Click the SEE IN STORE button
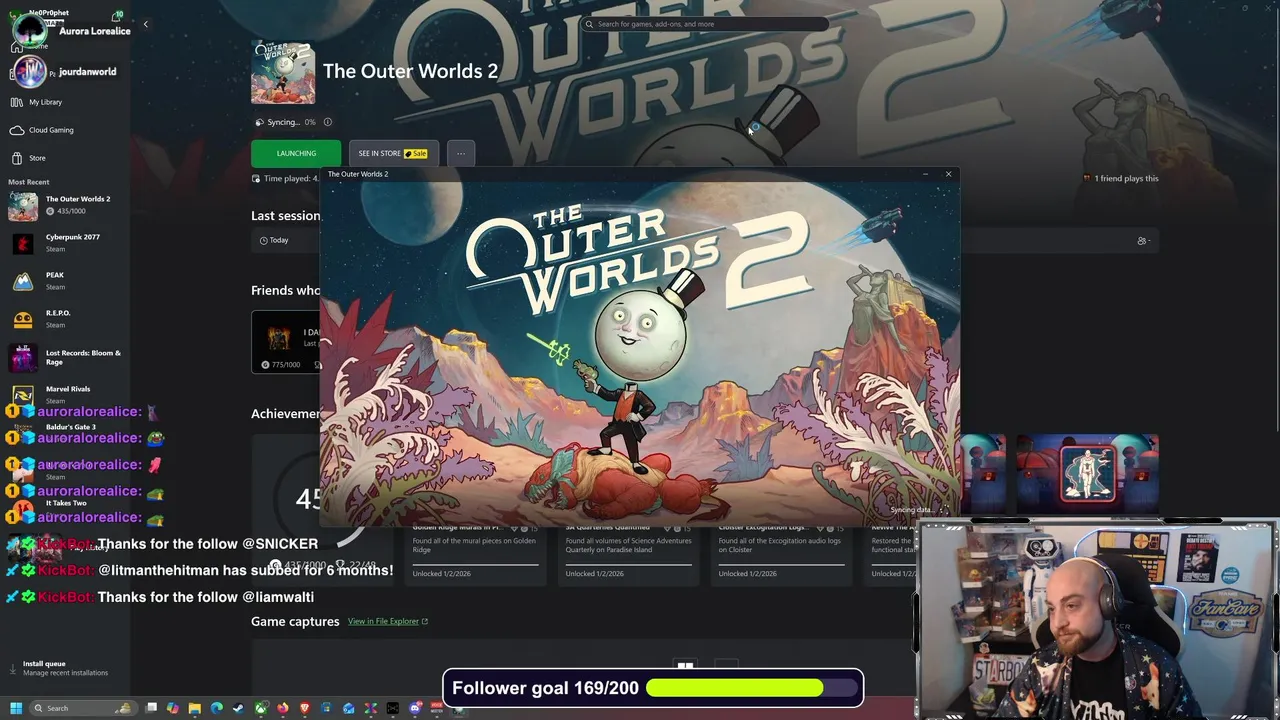1280x720 pixels. (x=393, y=153)
